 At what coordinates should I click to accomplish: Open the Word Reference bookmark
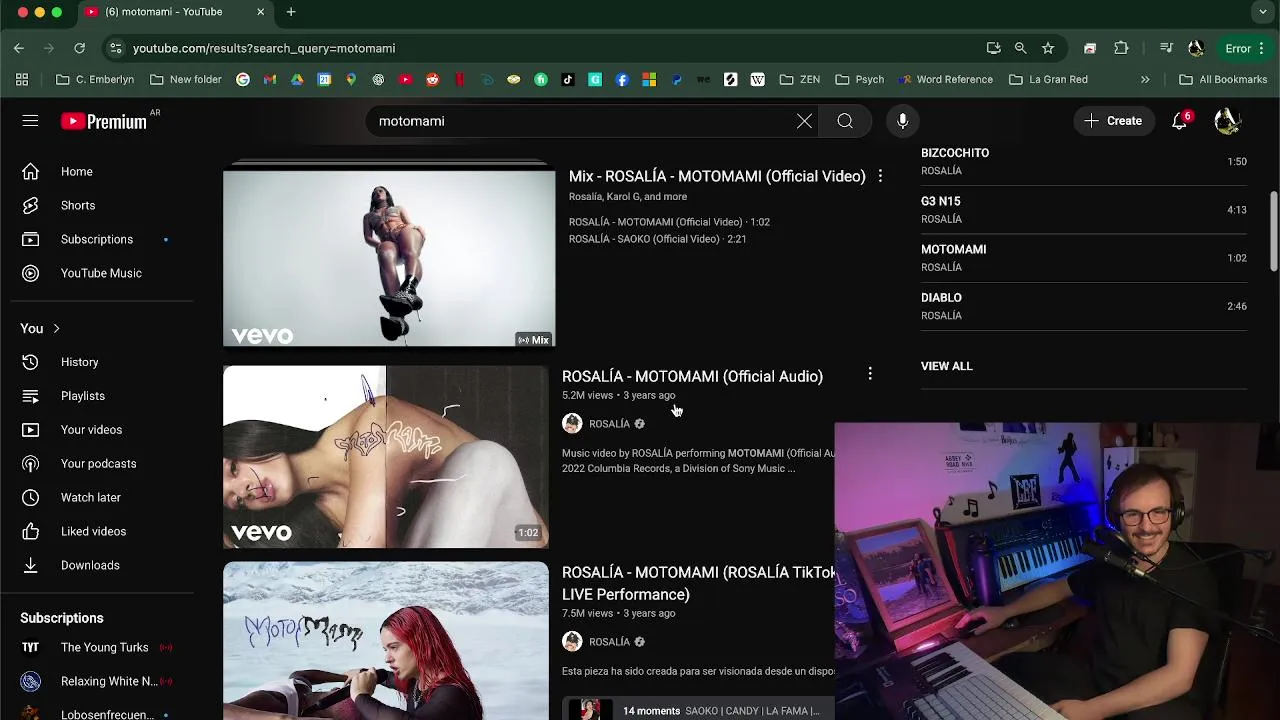(945, 79)
